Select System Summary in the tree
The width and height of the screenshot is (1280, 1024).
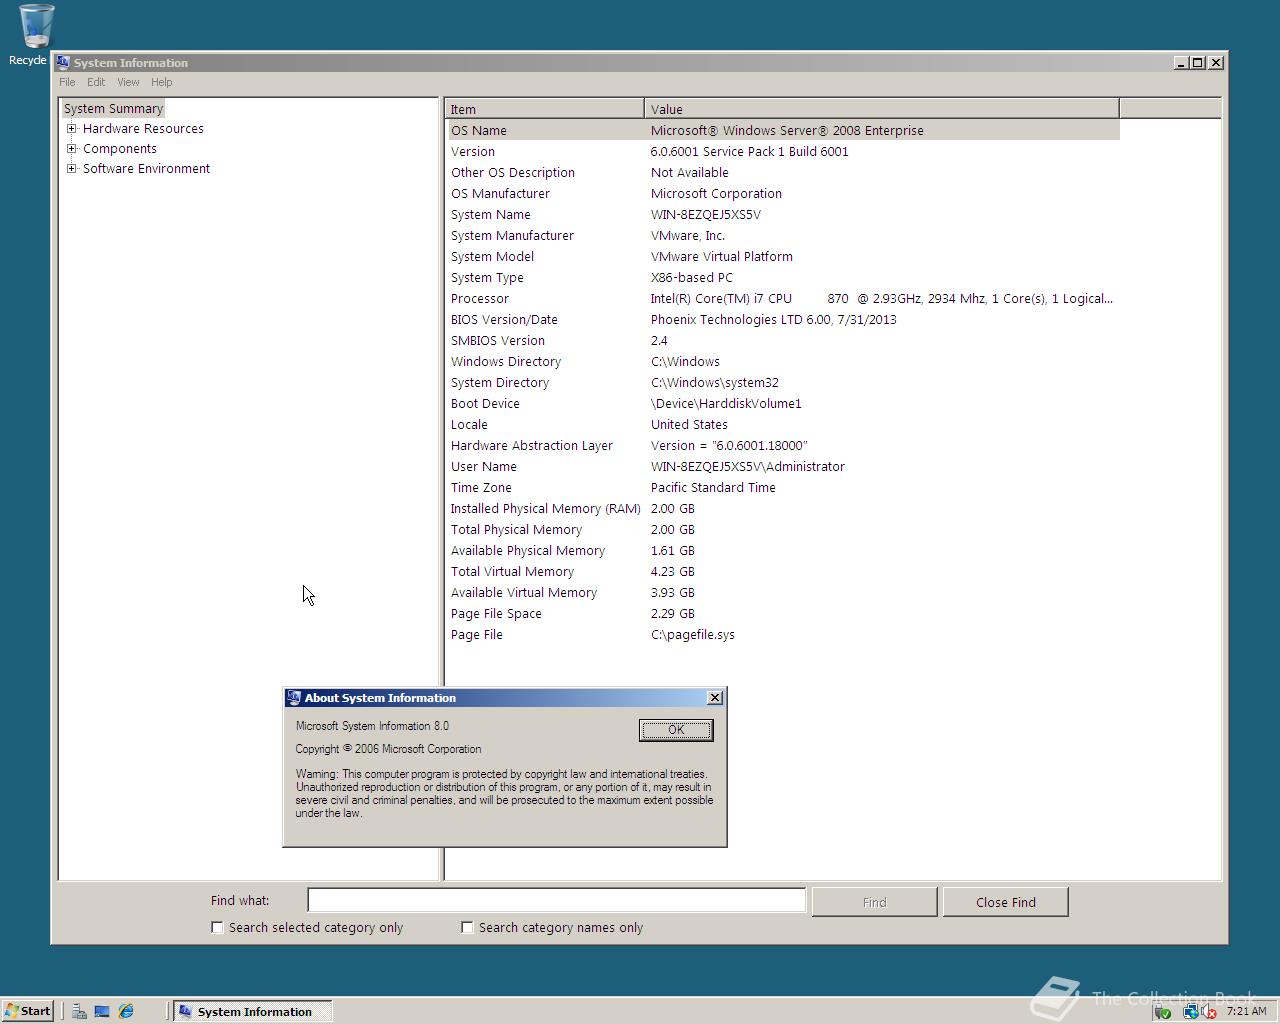[113, 108]
